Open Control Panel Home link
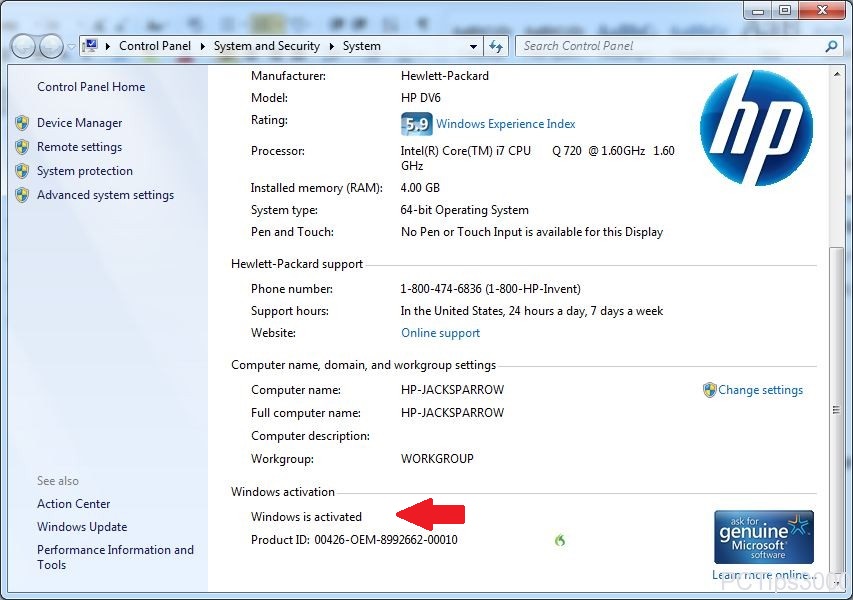This screenshot has width=853, height=600. pos(91,87)
